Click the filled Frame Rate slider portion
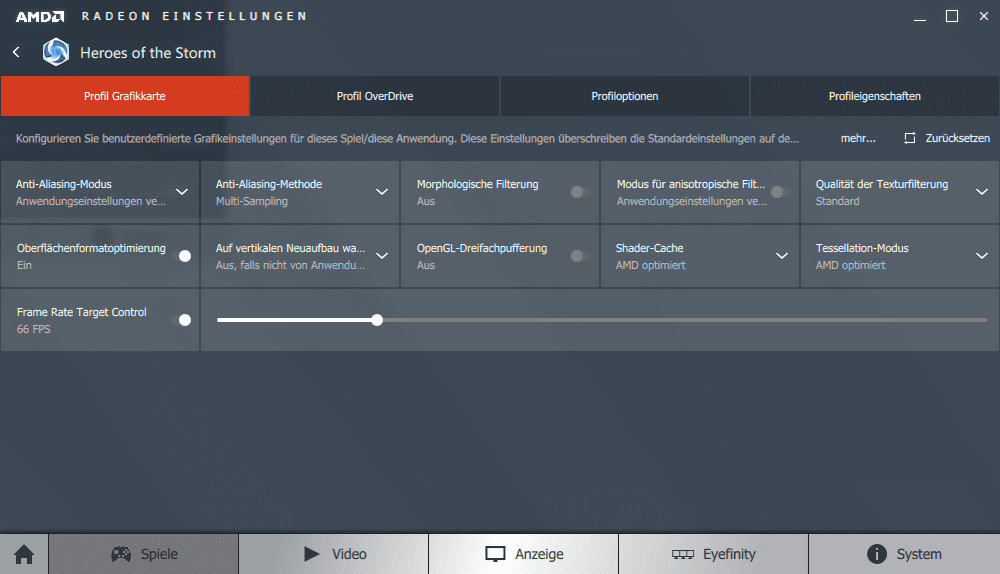 point(295,320)
